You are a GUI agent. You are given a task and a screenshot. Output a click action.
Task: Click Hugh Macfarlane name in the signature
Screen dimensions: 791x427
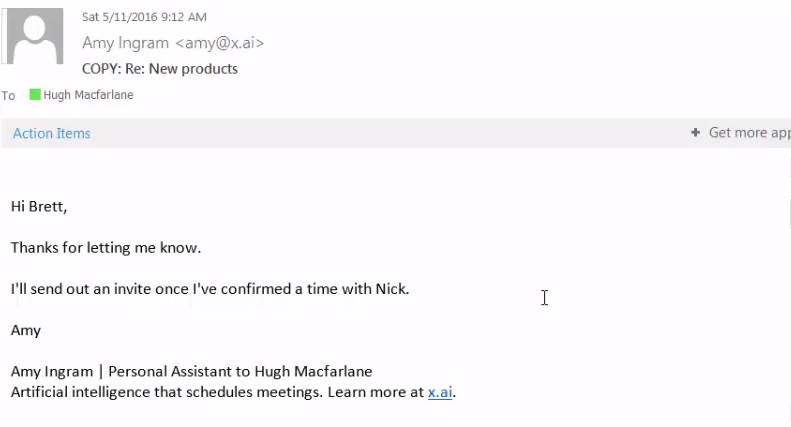point(315,371)
